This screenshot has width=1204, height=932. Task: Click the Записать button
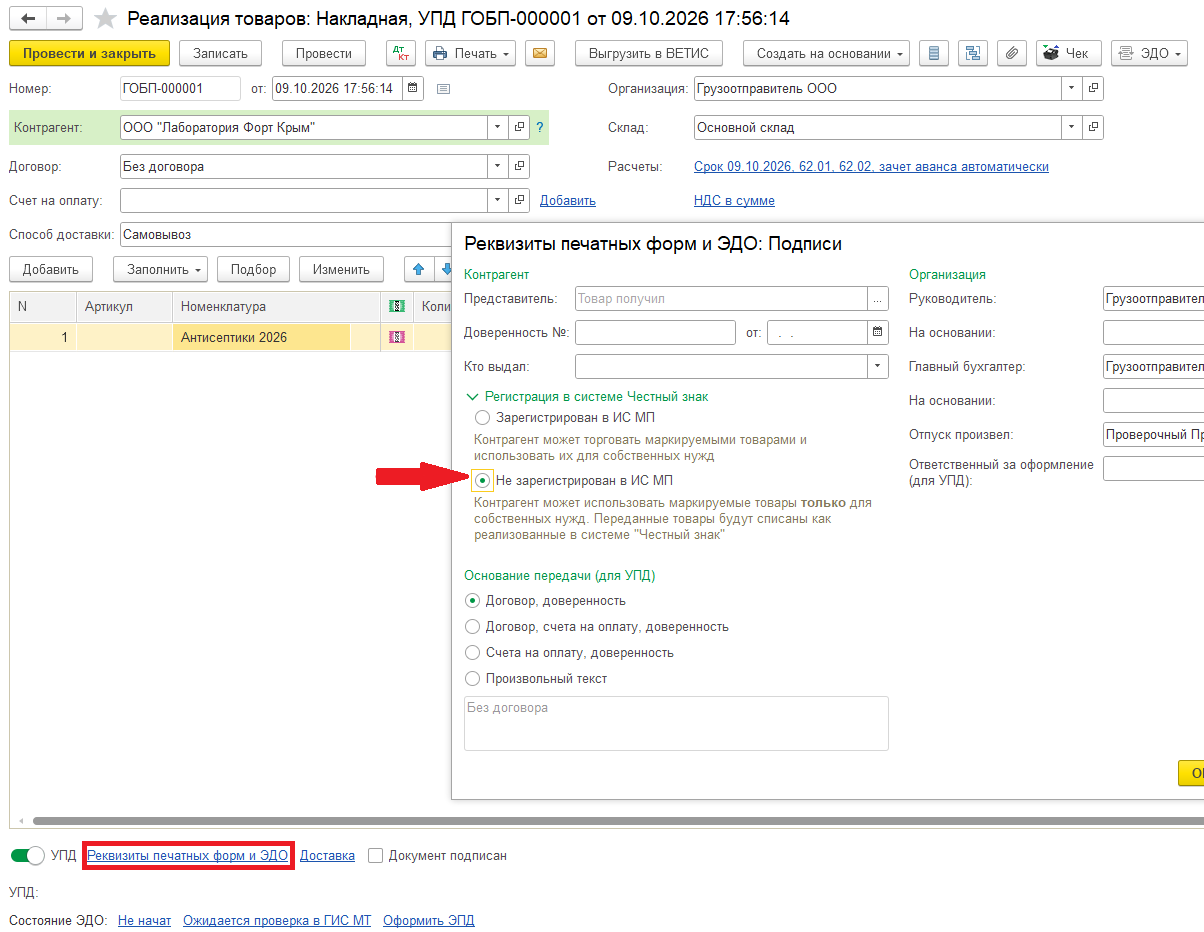(x=220, y=53)
